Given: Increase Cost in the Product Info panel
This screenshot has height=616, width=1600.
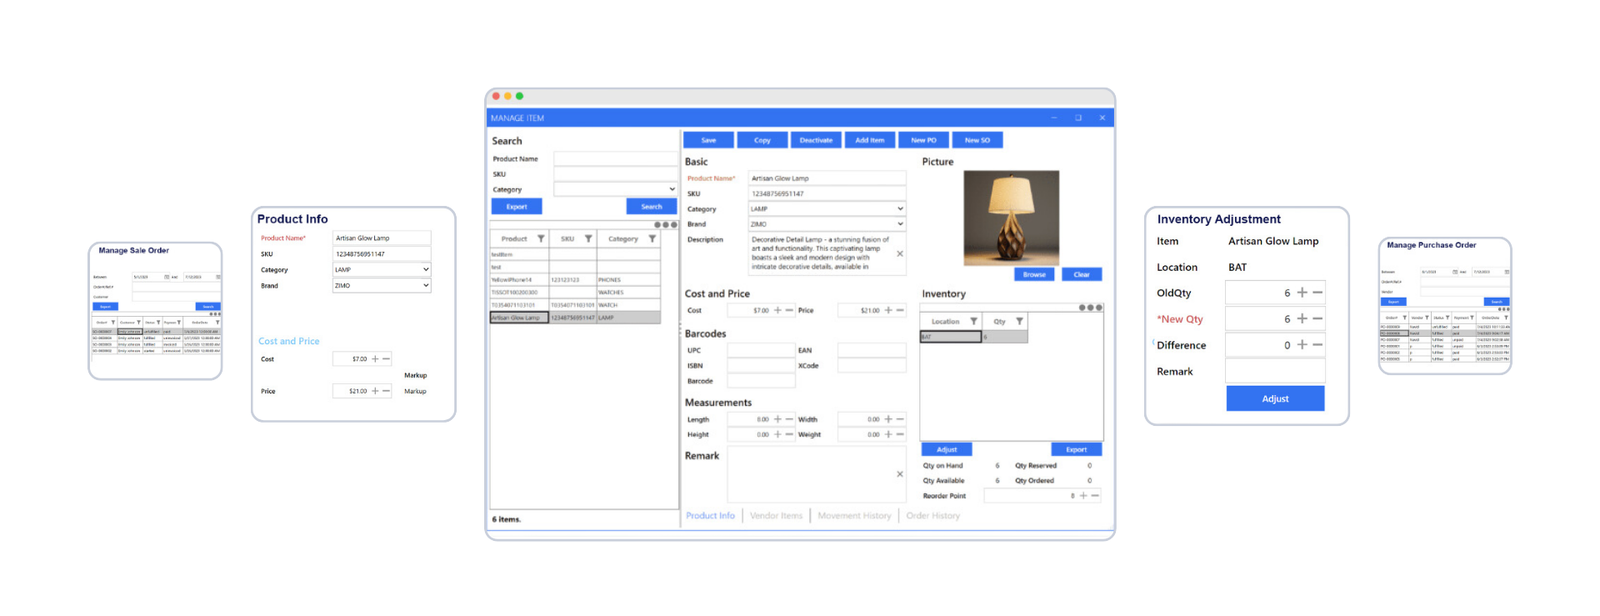Looking at the screenshot, I should point(375,359).
